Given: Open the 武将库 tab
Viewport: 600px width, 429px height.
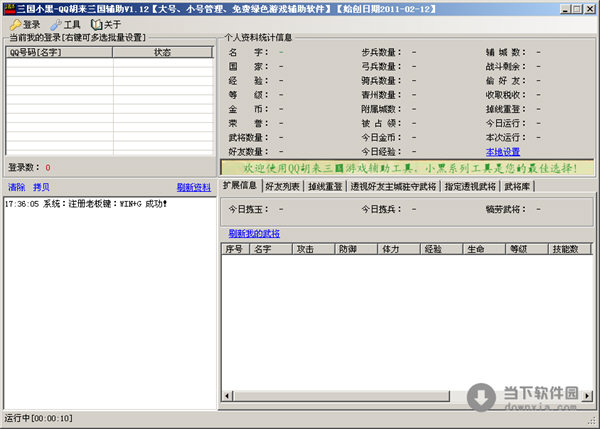Looking at the screenshot, I should click(x=519, y=186).
